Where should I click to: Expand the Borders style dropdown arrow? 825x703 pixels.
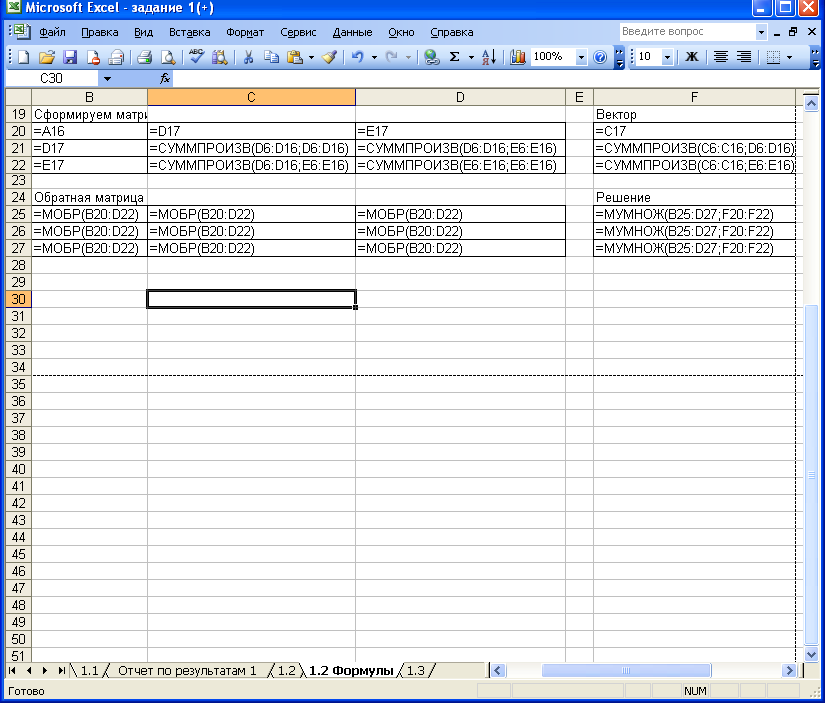(x=789, y=57)
